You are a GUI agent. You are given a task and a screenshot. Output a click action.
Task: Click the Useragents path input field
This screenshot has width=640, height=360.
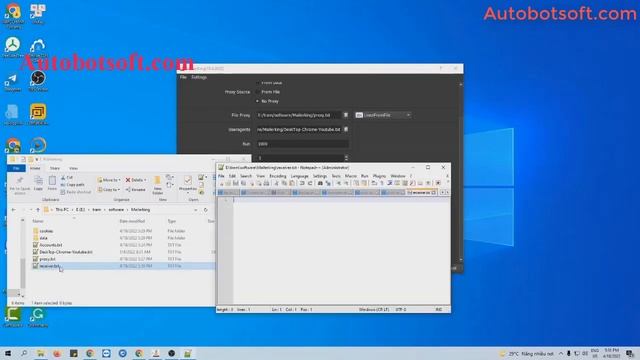[298, 129]
